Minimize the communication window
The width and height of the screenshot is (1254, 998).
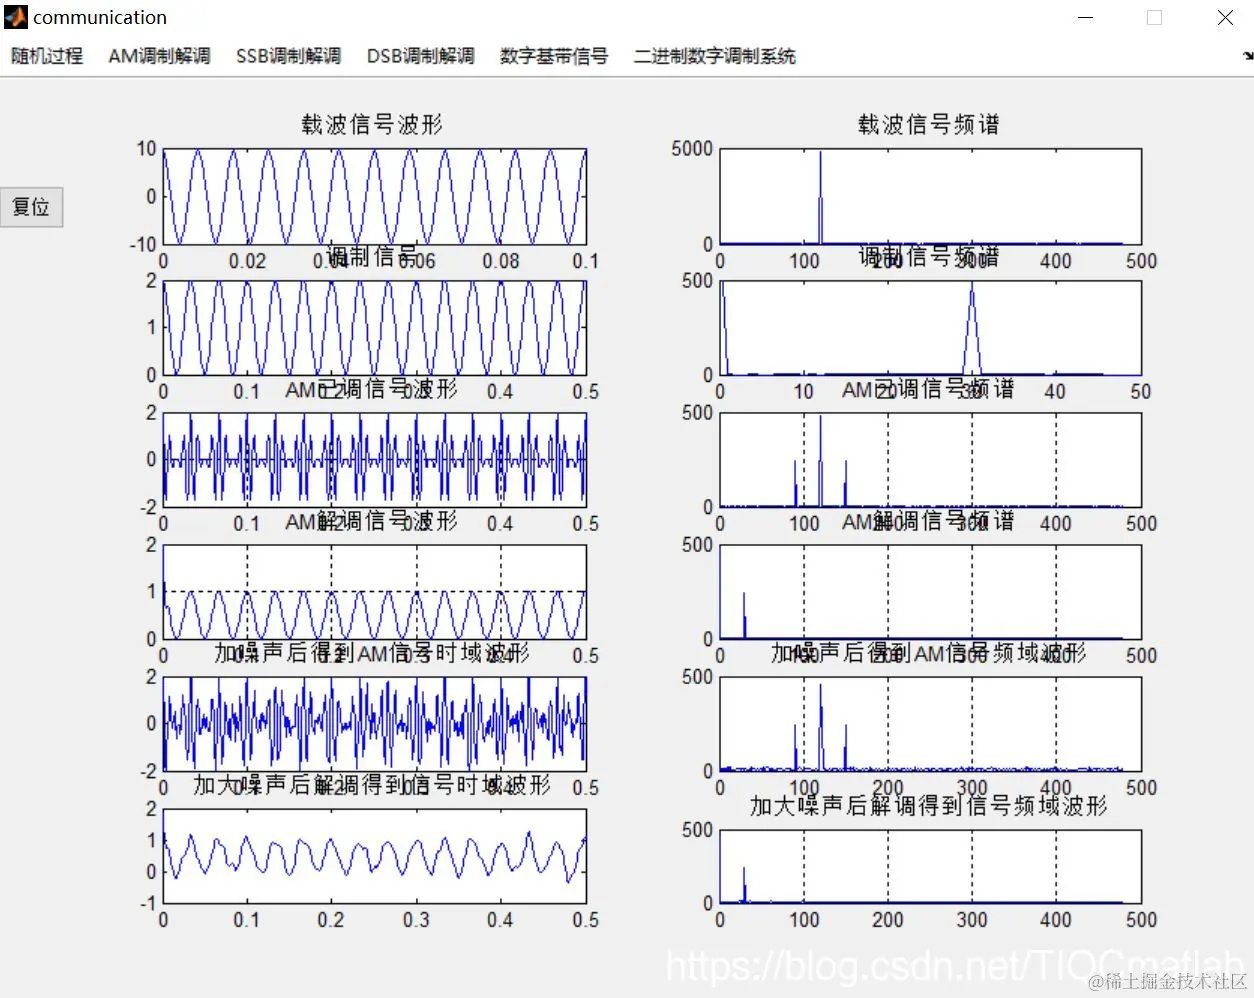pos(1086,18)
